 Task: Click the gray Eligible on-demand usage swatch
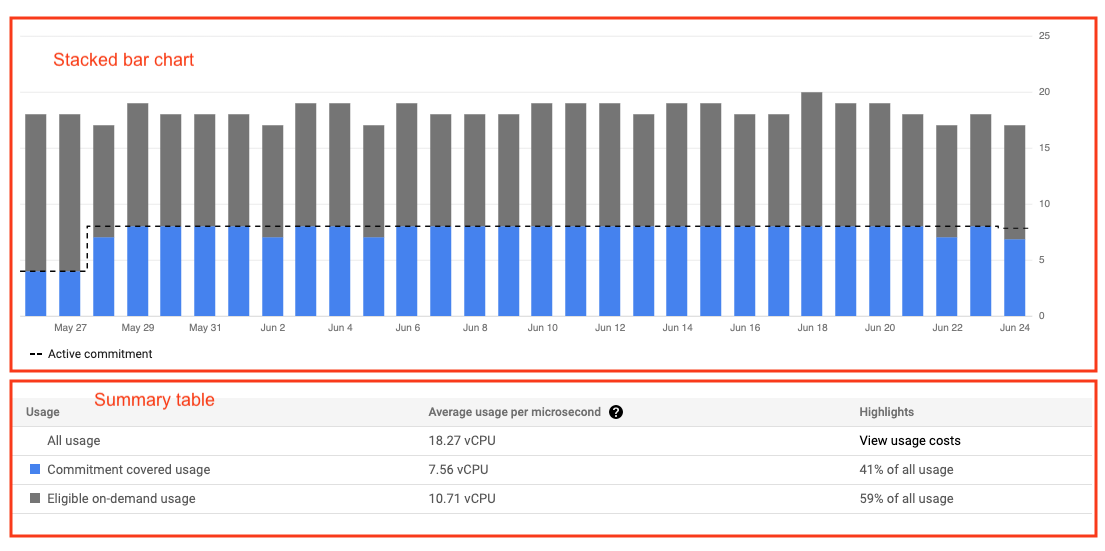[x=36, y=498]
